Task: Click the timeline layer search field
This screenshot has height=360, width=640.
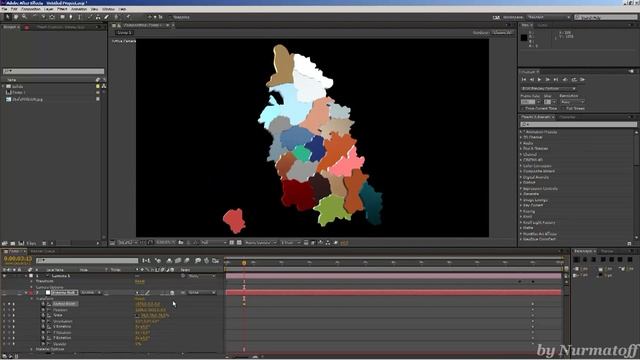Action: point(87,260)
